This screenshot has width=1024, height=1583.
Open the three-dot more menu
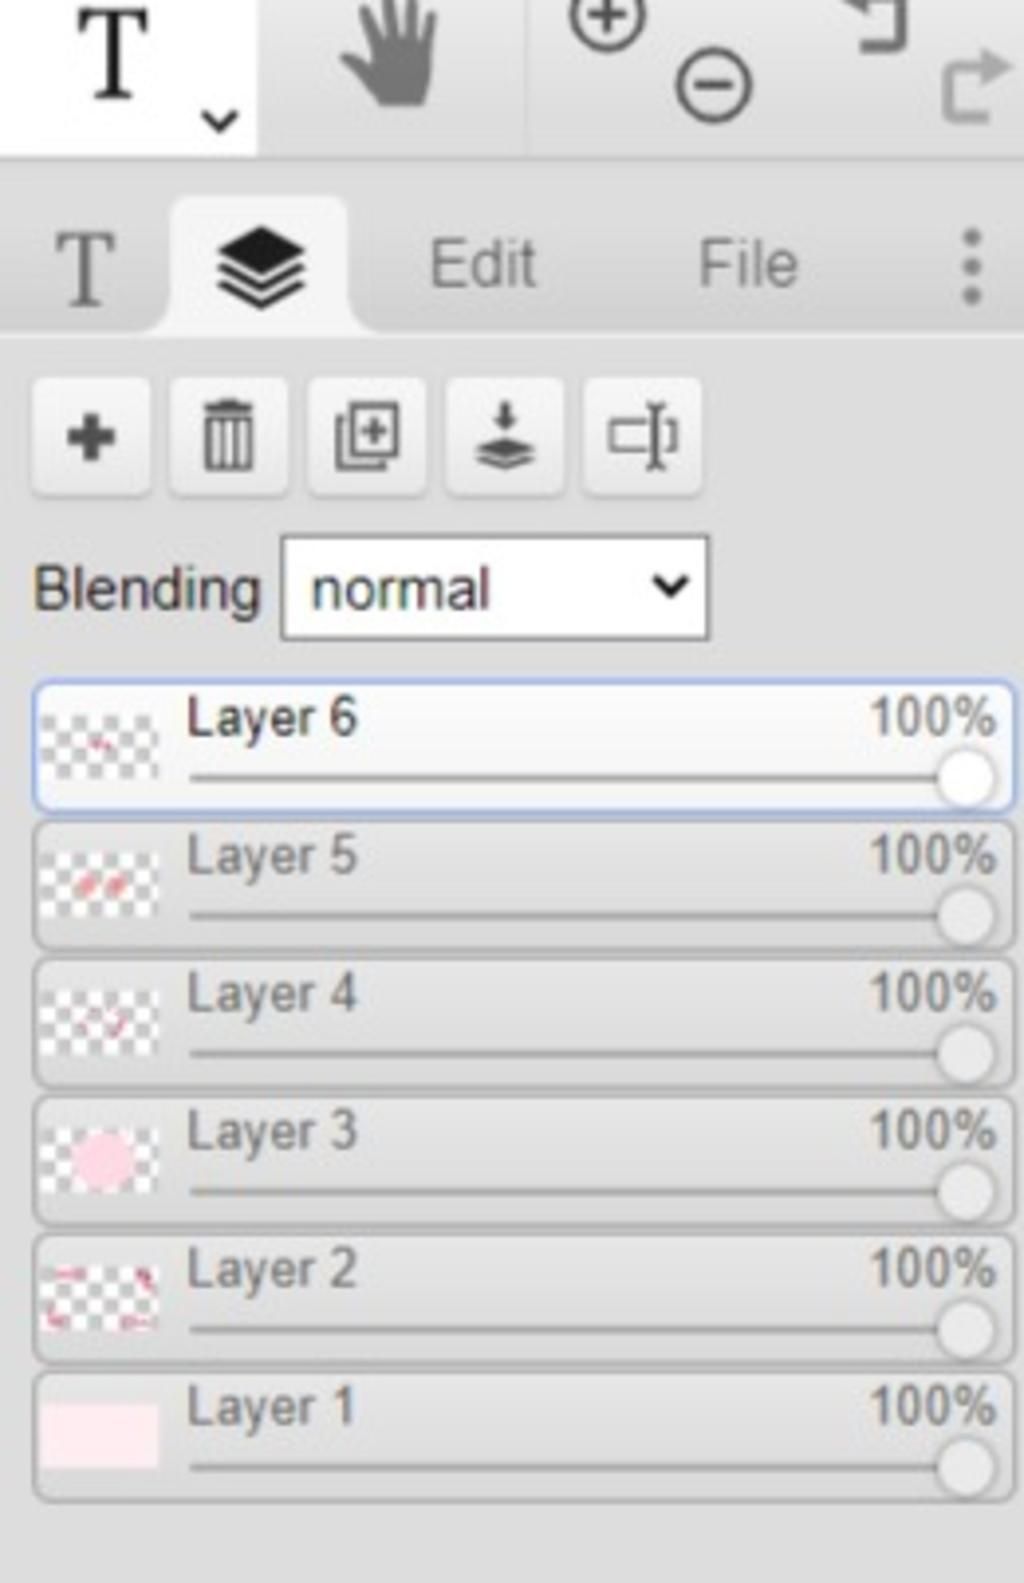[971, 266]
